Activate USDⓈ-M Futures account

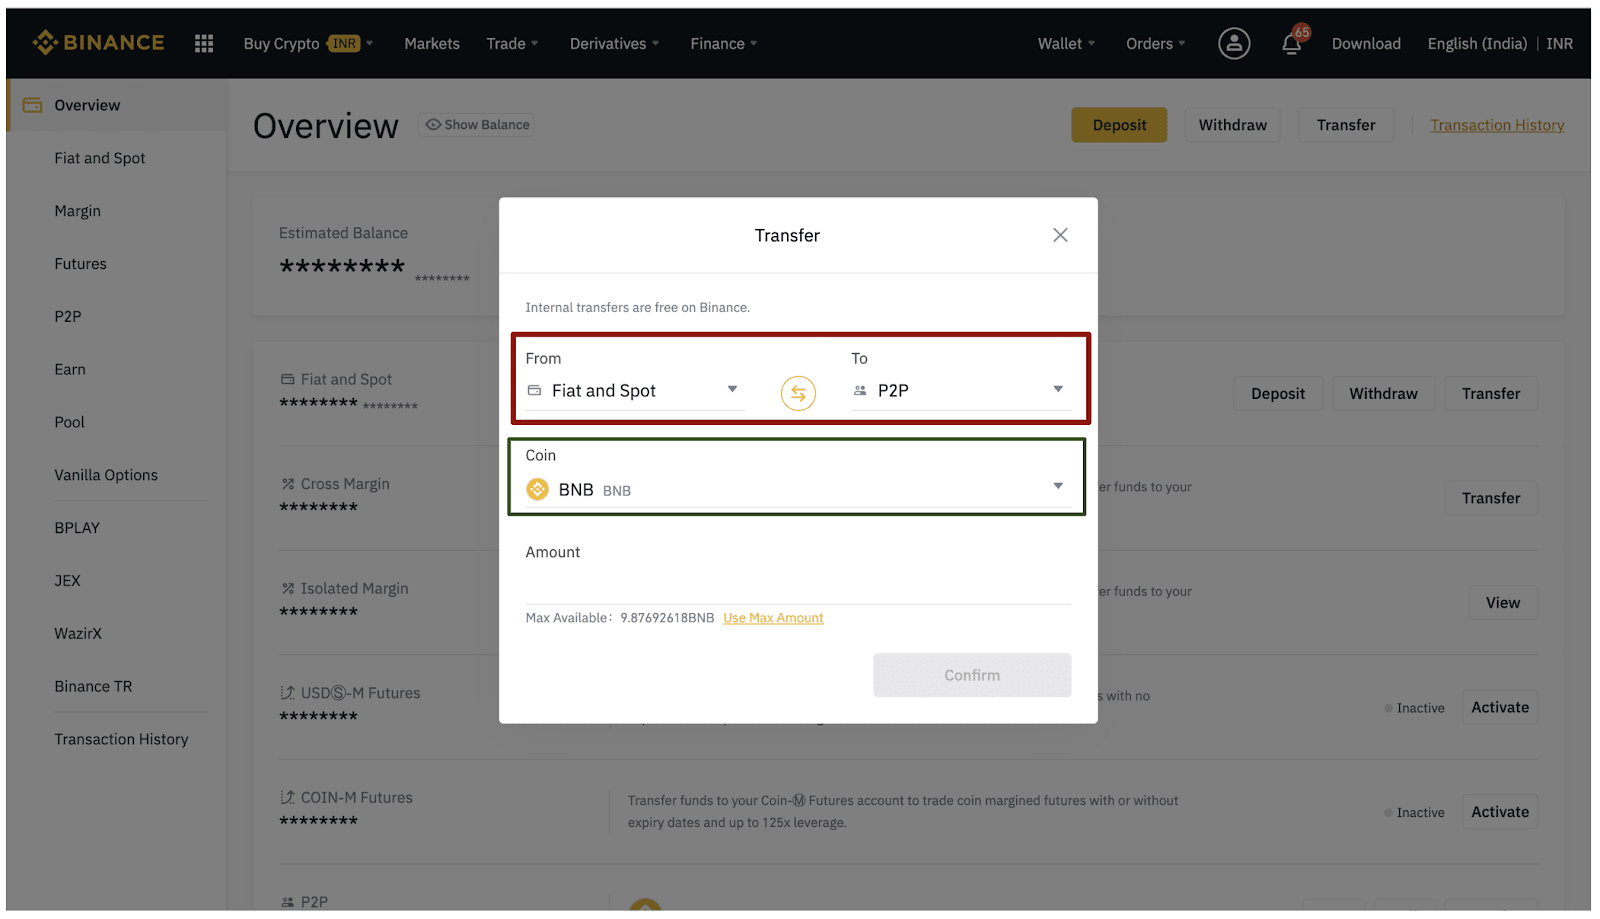point(1500,708)
